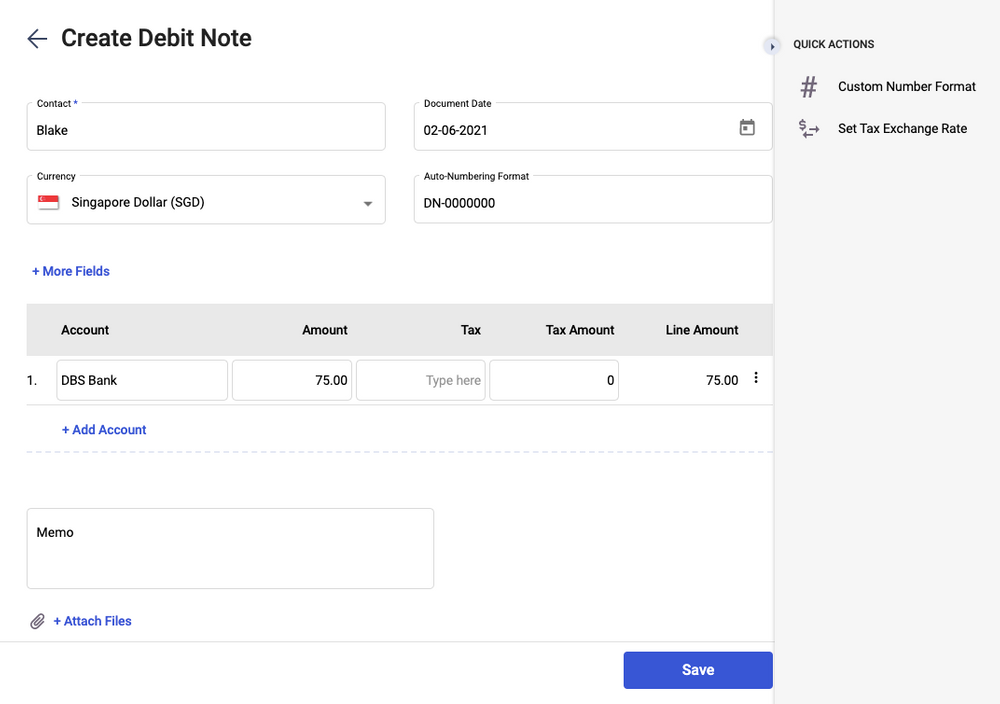Select Custom Number Format from Quick Actions
The width and height of the screenshot is (1000, 704).
(x=906, y=86)
